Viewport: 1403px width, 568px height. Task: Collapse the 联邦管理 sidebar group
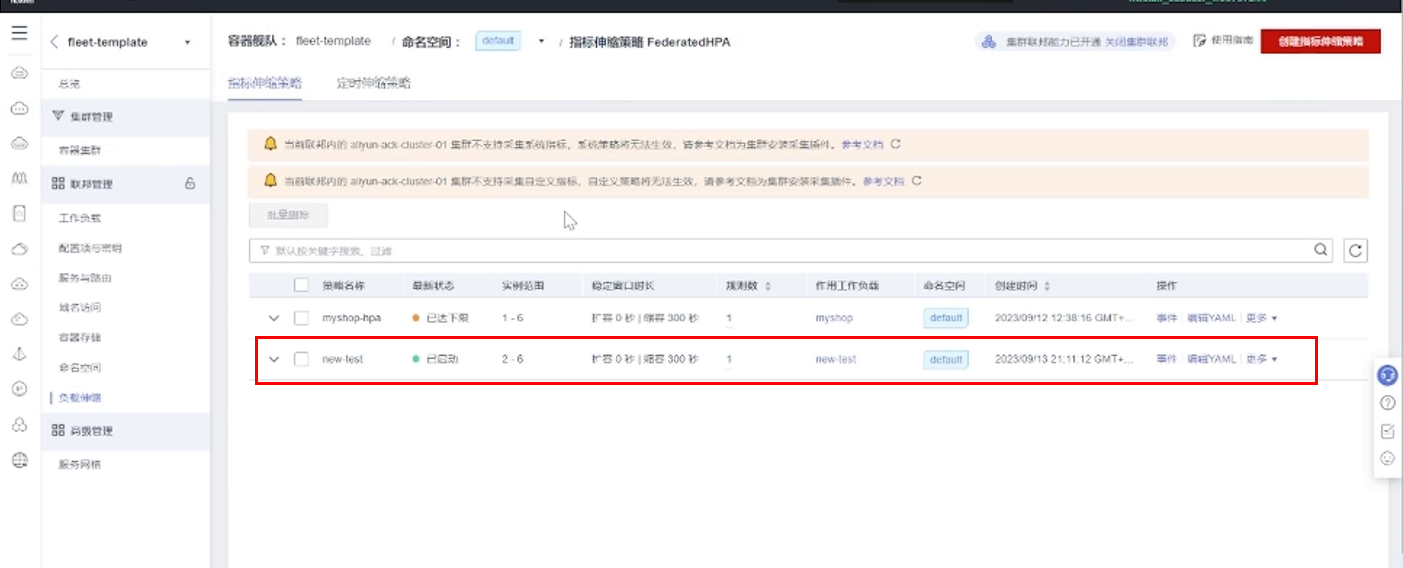[126, 184]
